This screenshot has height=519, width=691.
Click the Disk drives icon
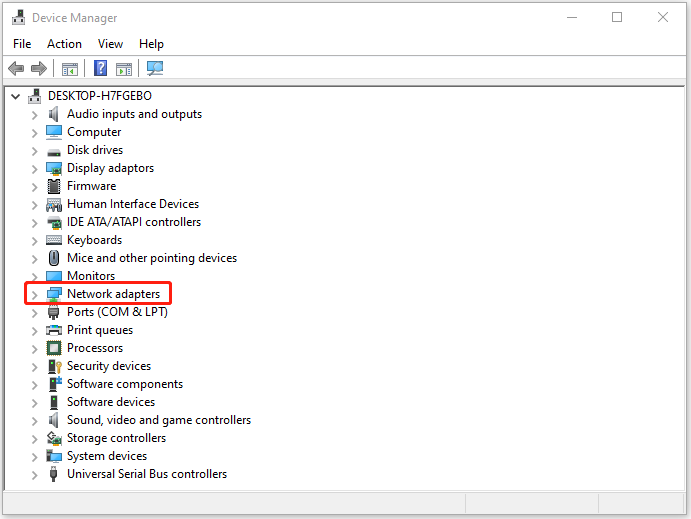[x=54, y=152]
